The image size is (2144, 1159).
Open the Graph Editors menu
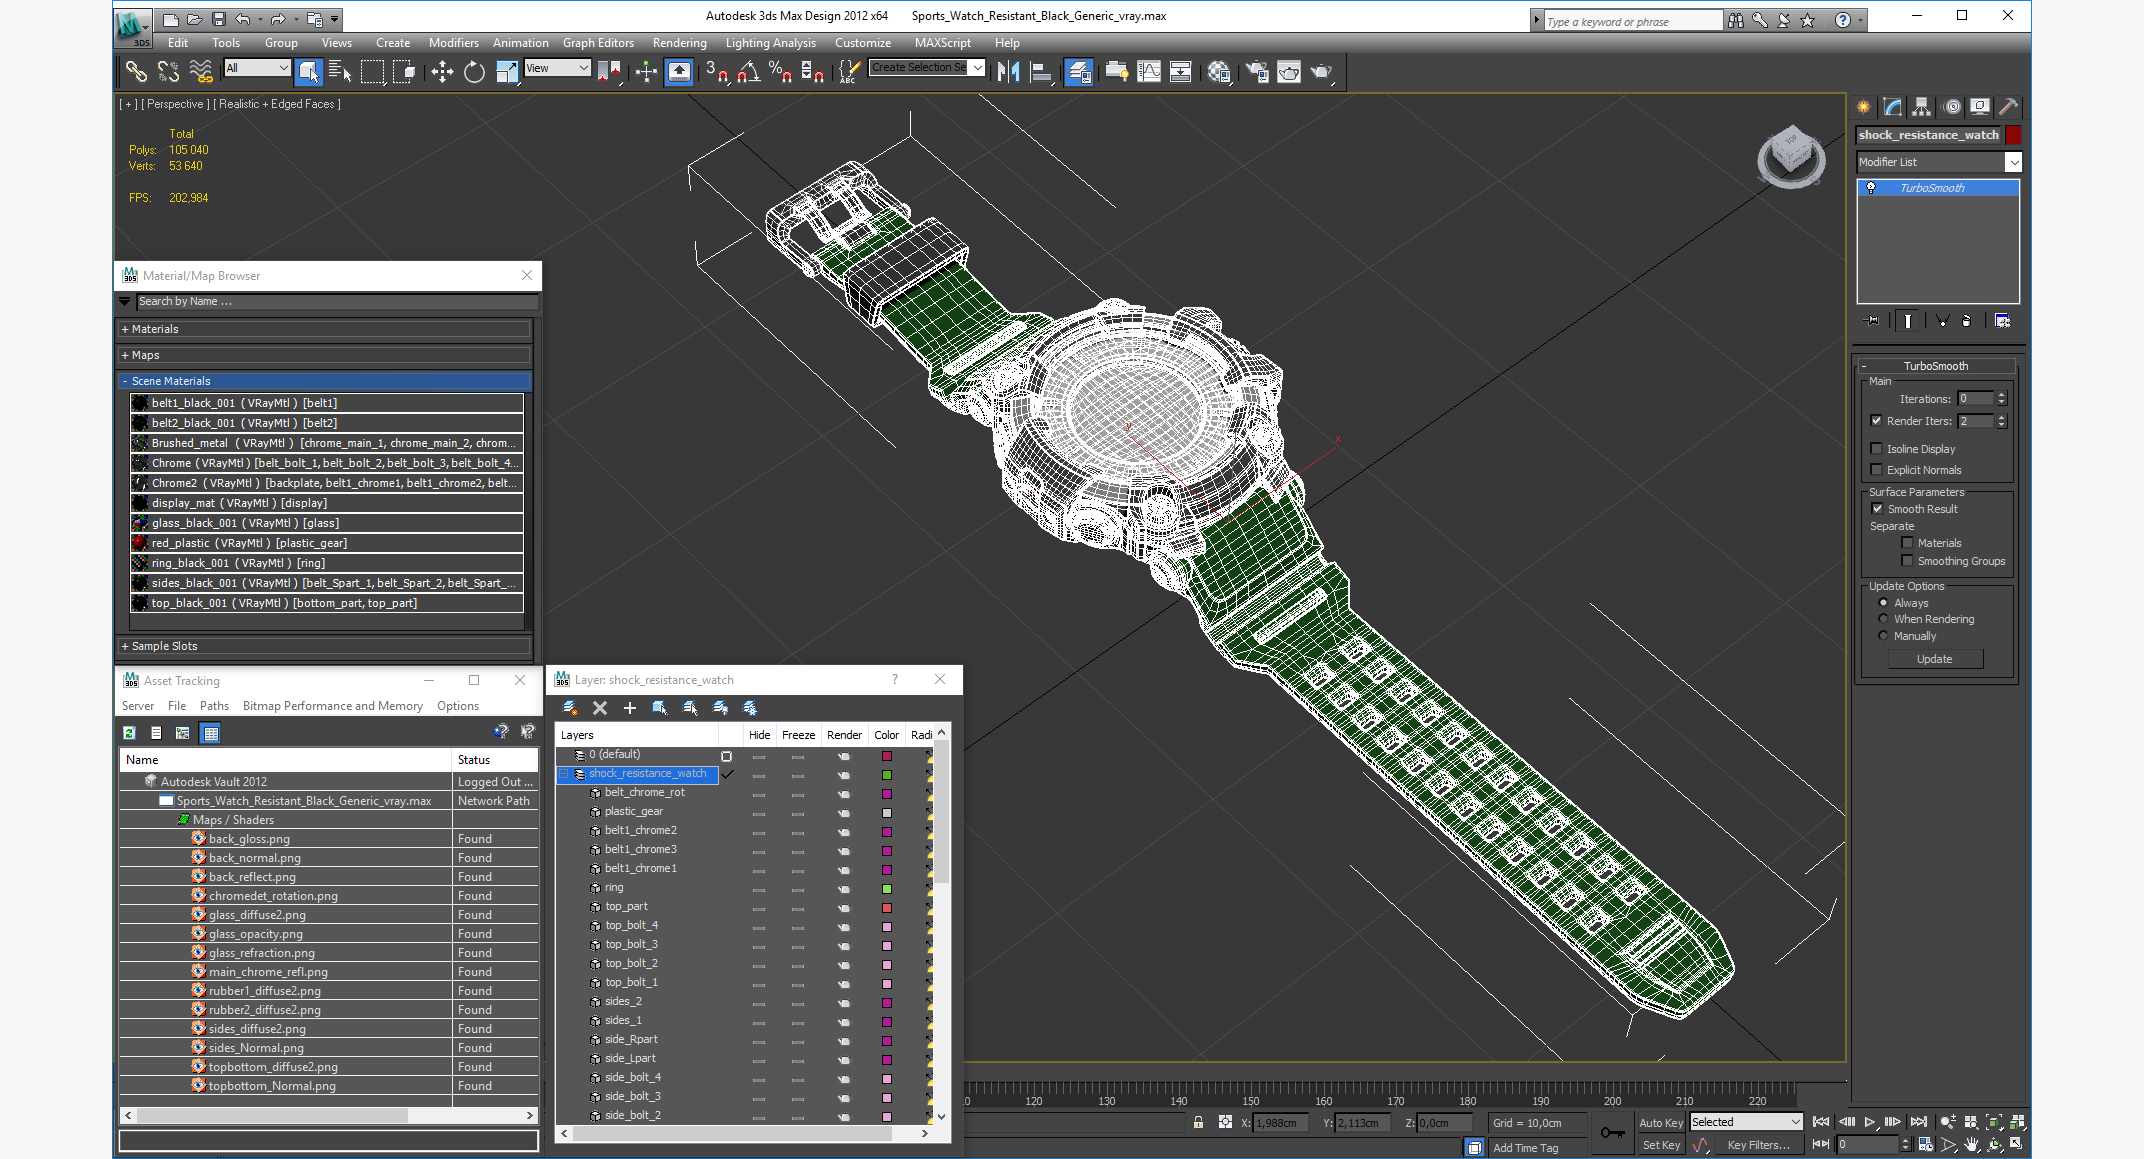tap(598, 43)
